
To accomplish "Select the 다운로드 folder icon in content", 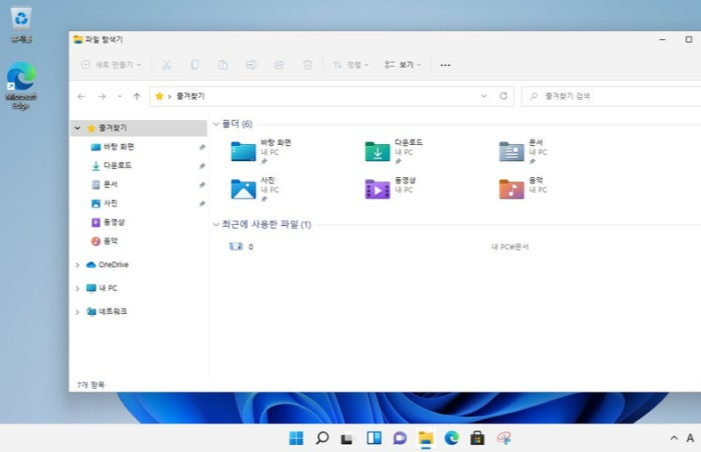I will click(x=377, y=151).
